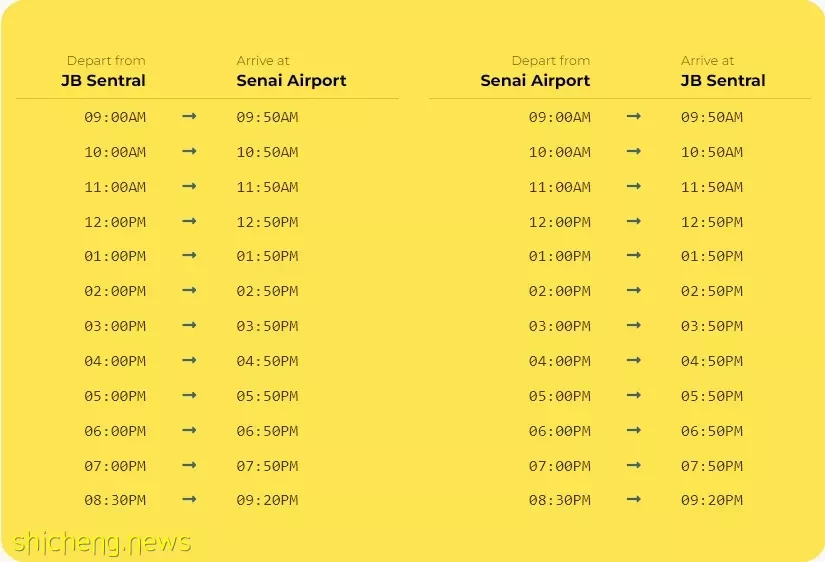Click the 09:20PM arrival at Senai Airport
The width and height of the screenshot is (825, 562).
pyautogui.click(x=267, y=500)
